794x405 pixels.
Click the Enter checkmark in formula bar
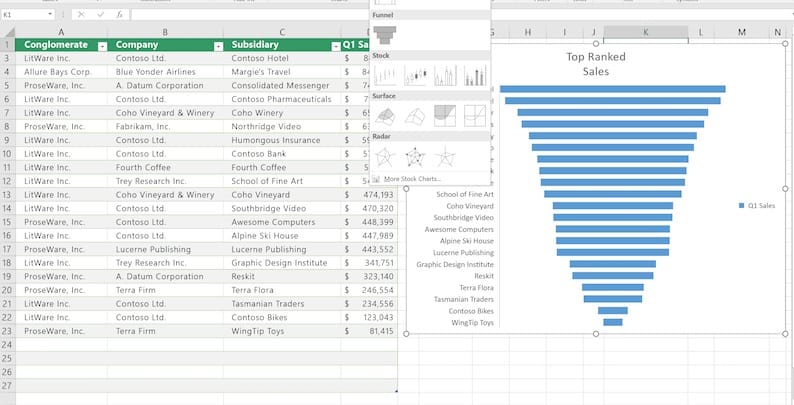pyautogui.click(x=100, y=15)
